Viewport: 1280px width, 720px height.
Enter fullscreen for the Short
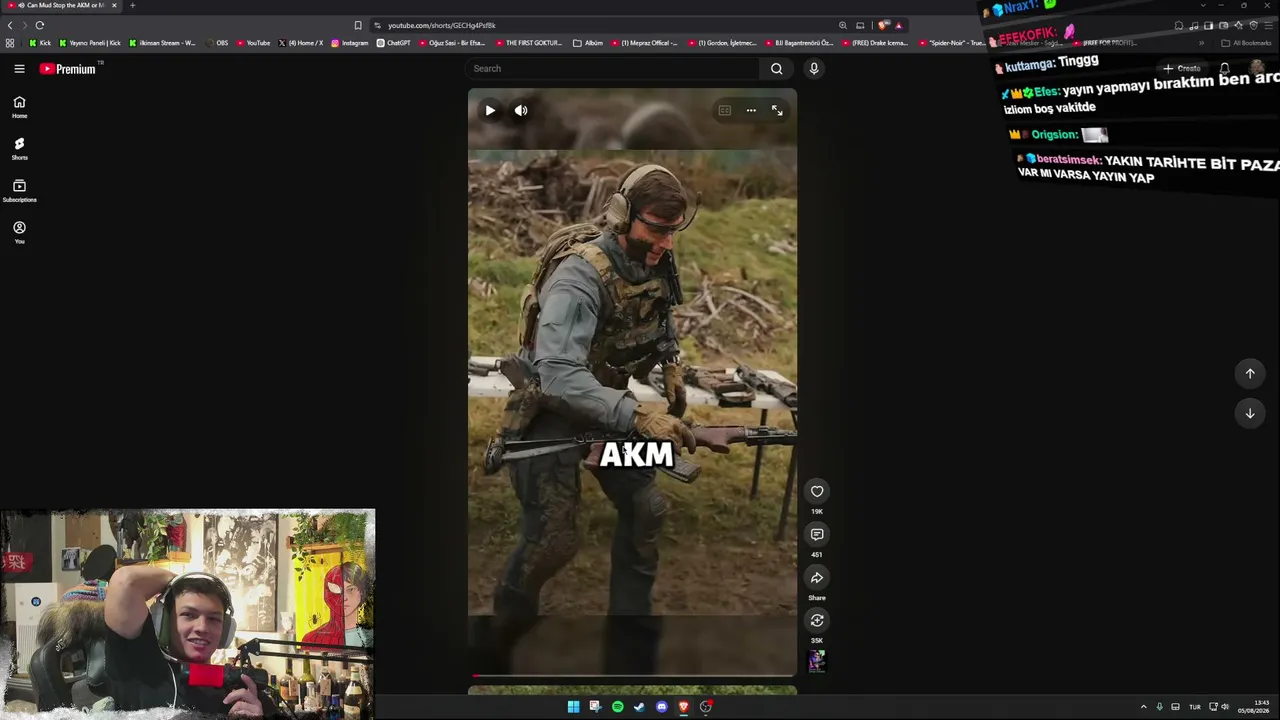click(x=777, y=111)
